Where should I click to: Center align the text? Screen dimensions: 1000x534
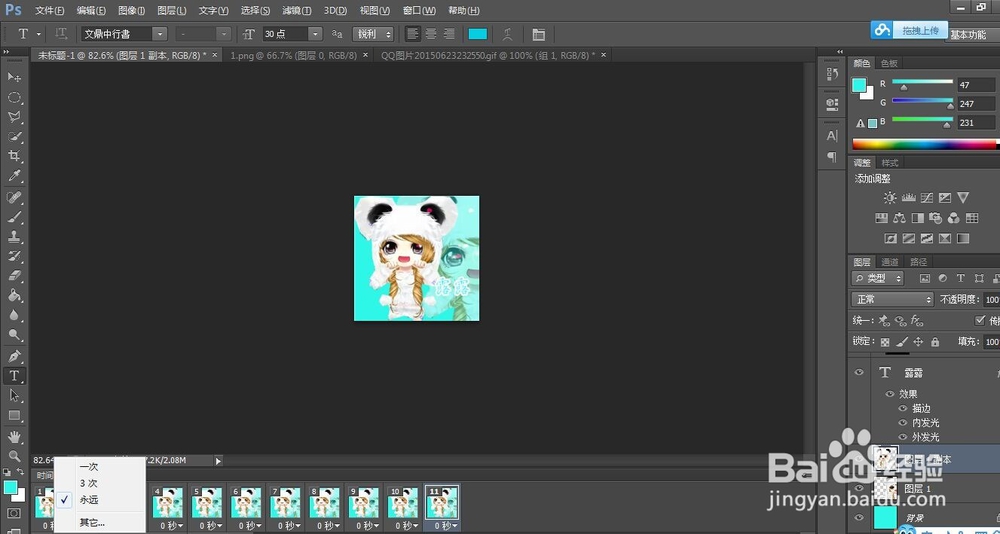point(431,34)
